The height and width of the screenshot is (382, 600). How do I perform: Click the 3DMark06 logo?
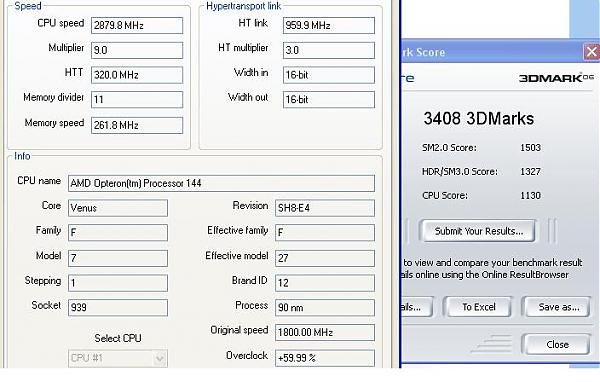click(556, 78)
